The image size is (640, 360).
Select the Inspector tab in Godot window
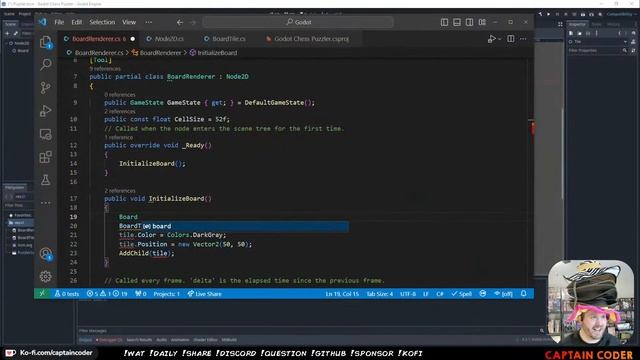coord(577,24)
